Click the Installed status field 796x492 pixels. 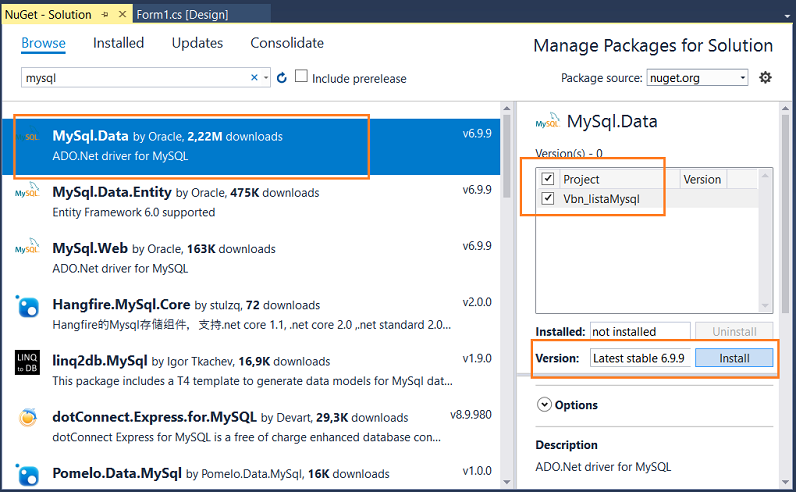tap(640, 332)
